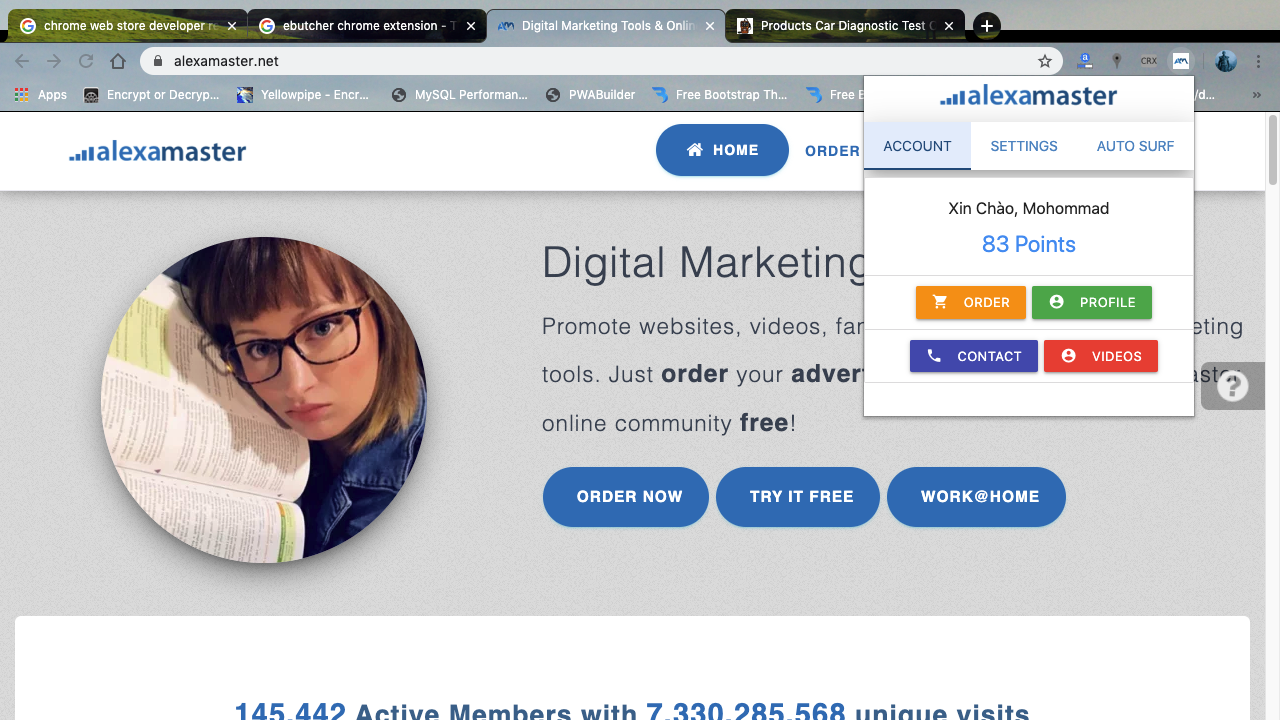
Task: Go to browser home icon
Action: (x=118, y=61)
